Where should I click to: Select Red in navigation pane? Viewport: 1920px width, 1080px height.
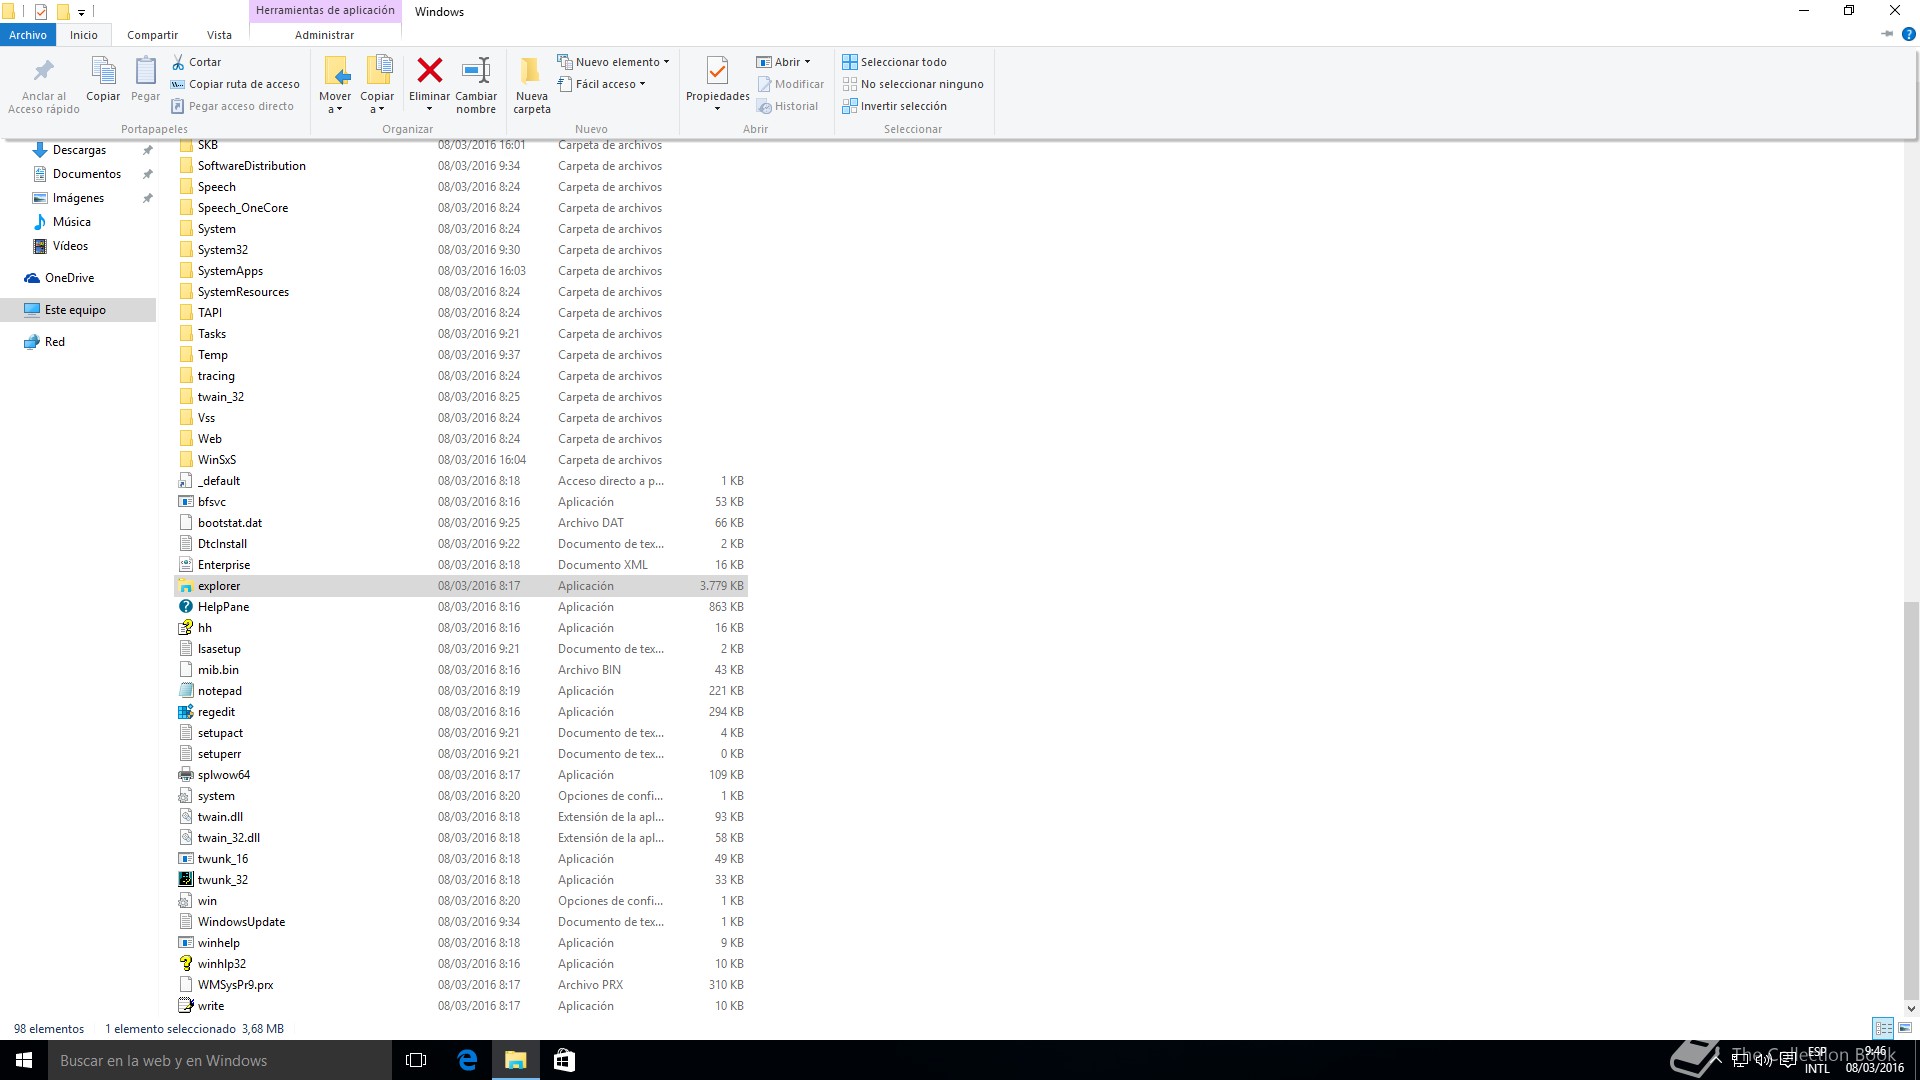54,342
